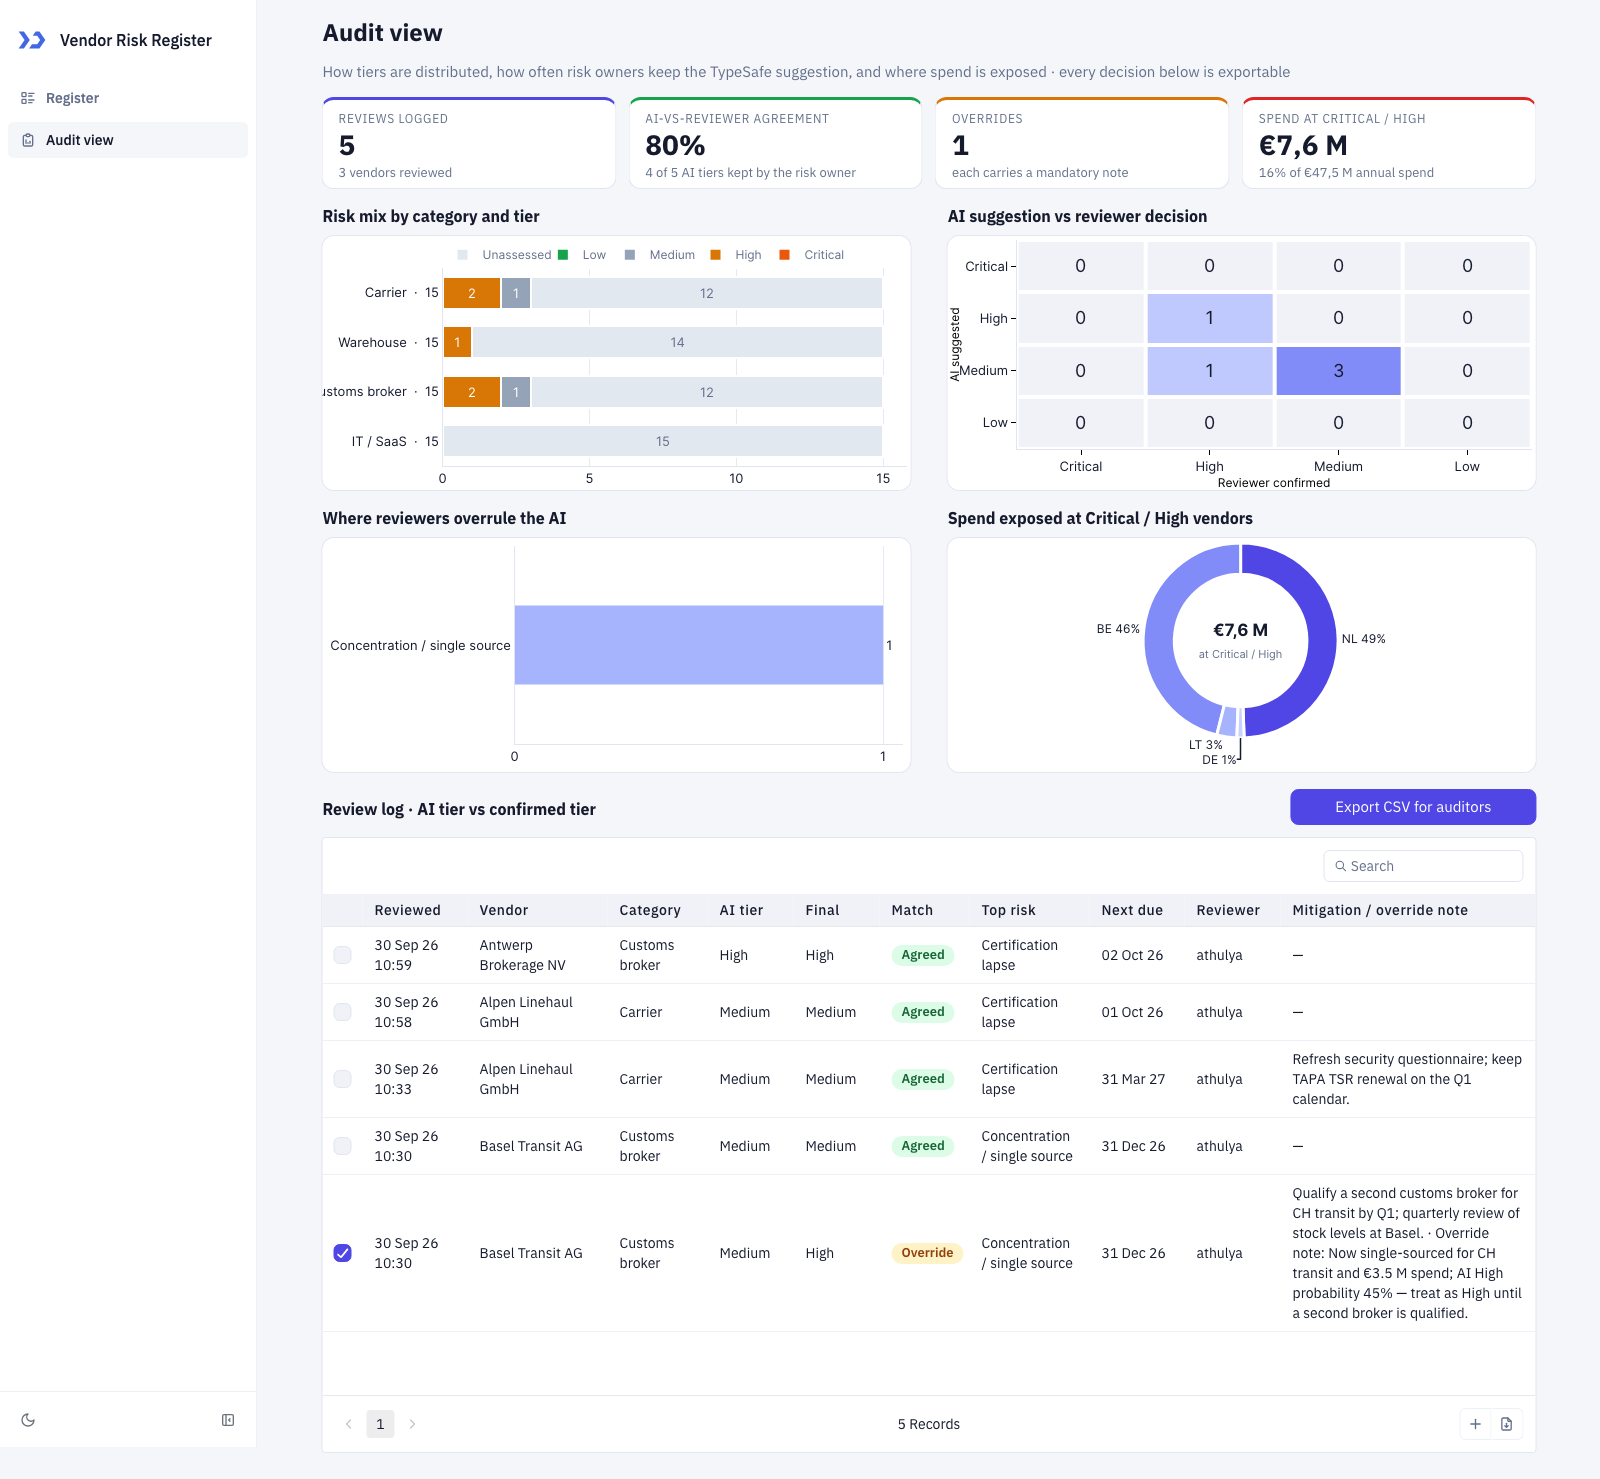1600x1479 pixels.
Task: Toggle High legend entry
Action: tap(736, 255)
